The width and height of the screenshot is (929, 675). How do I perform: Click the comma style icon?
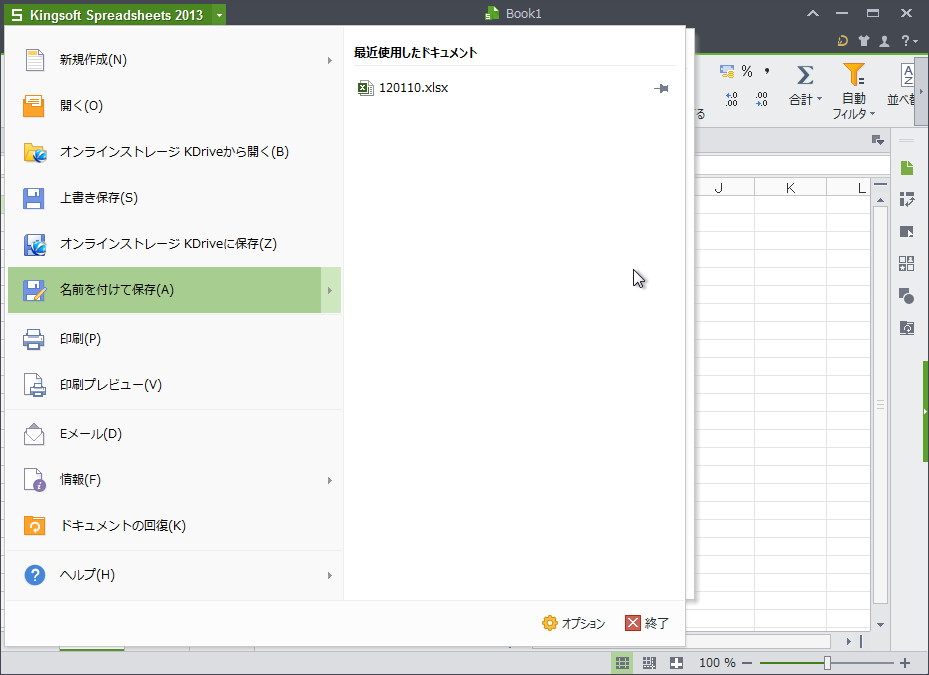pyautogui.click(x=766, y=70)
